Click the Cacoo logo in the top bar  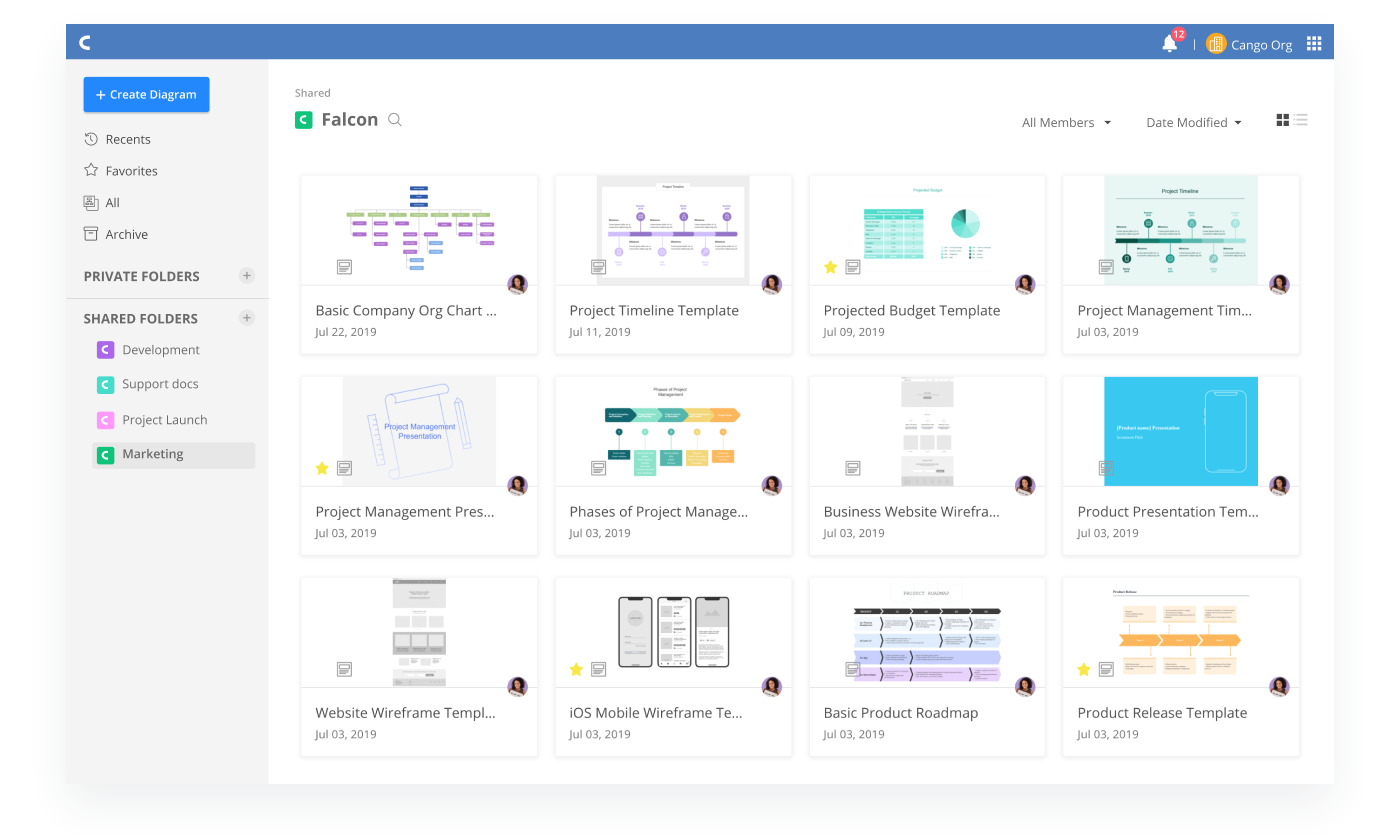pos(85,42)
